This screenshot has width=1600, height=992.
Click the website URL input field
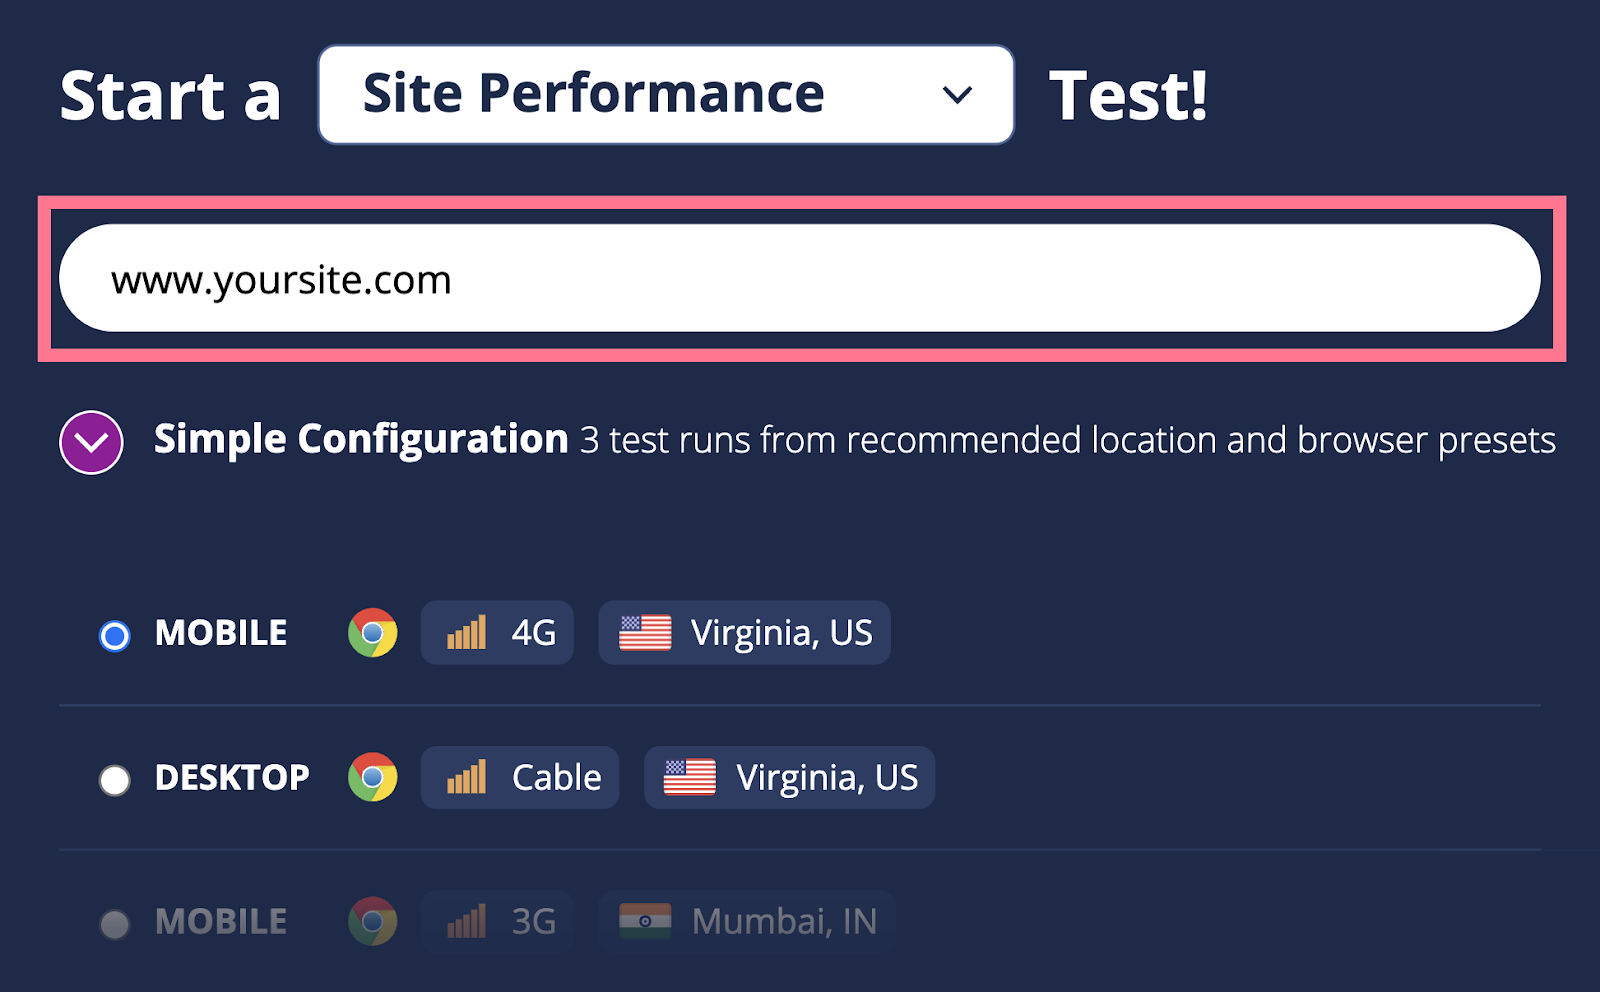(799, 279)
